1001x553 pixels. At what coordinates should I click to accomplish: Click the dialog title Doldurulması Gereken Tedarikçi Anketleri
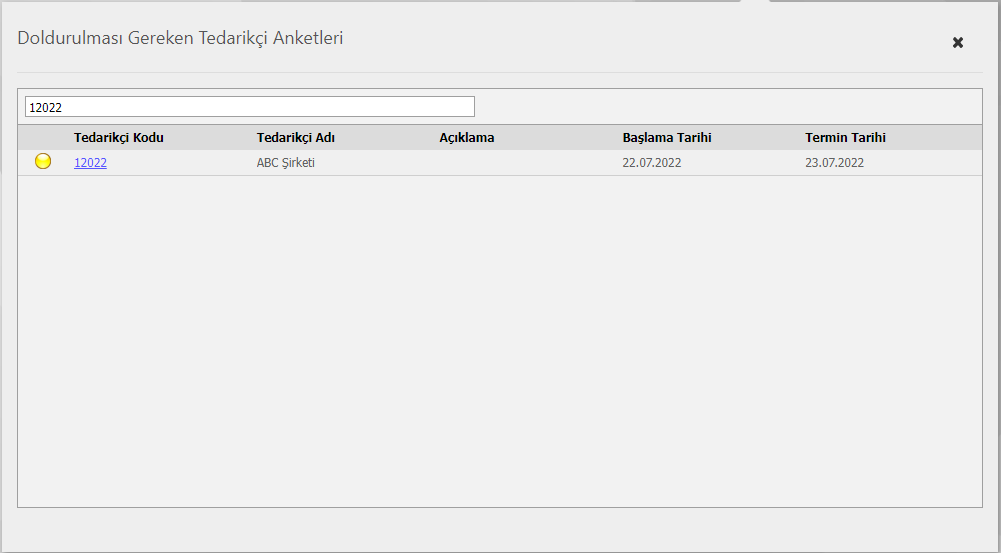181,39
